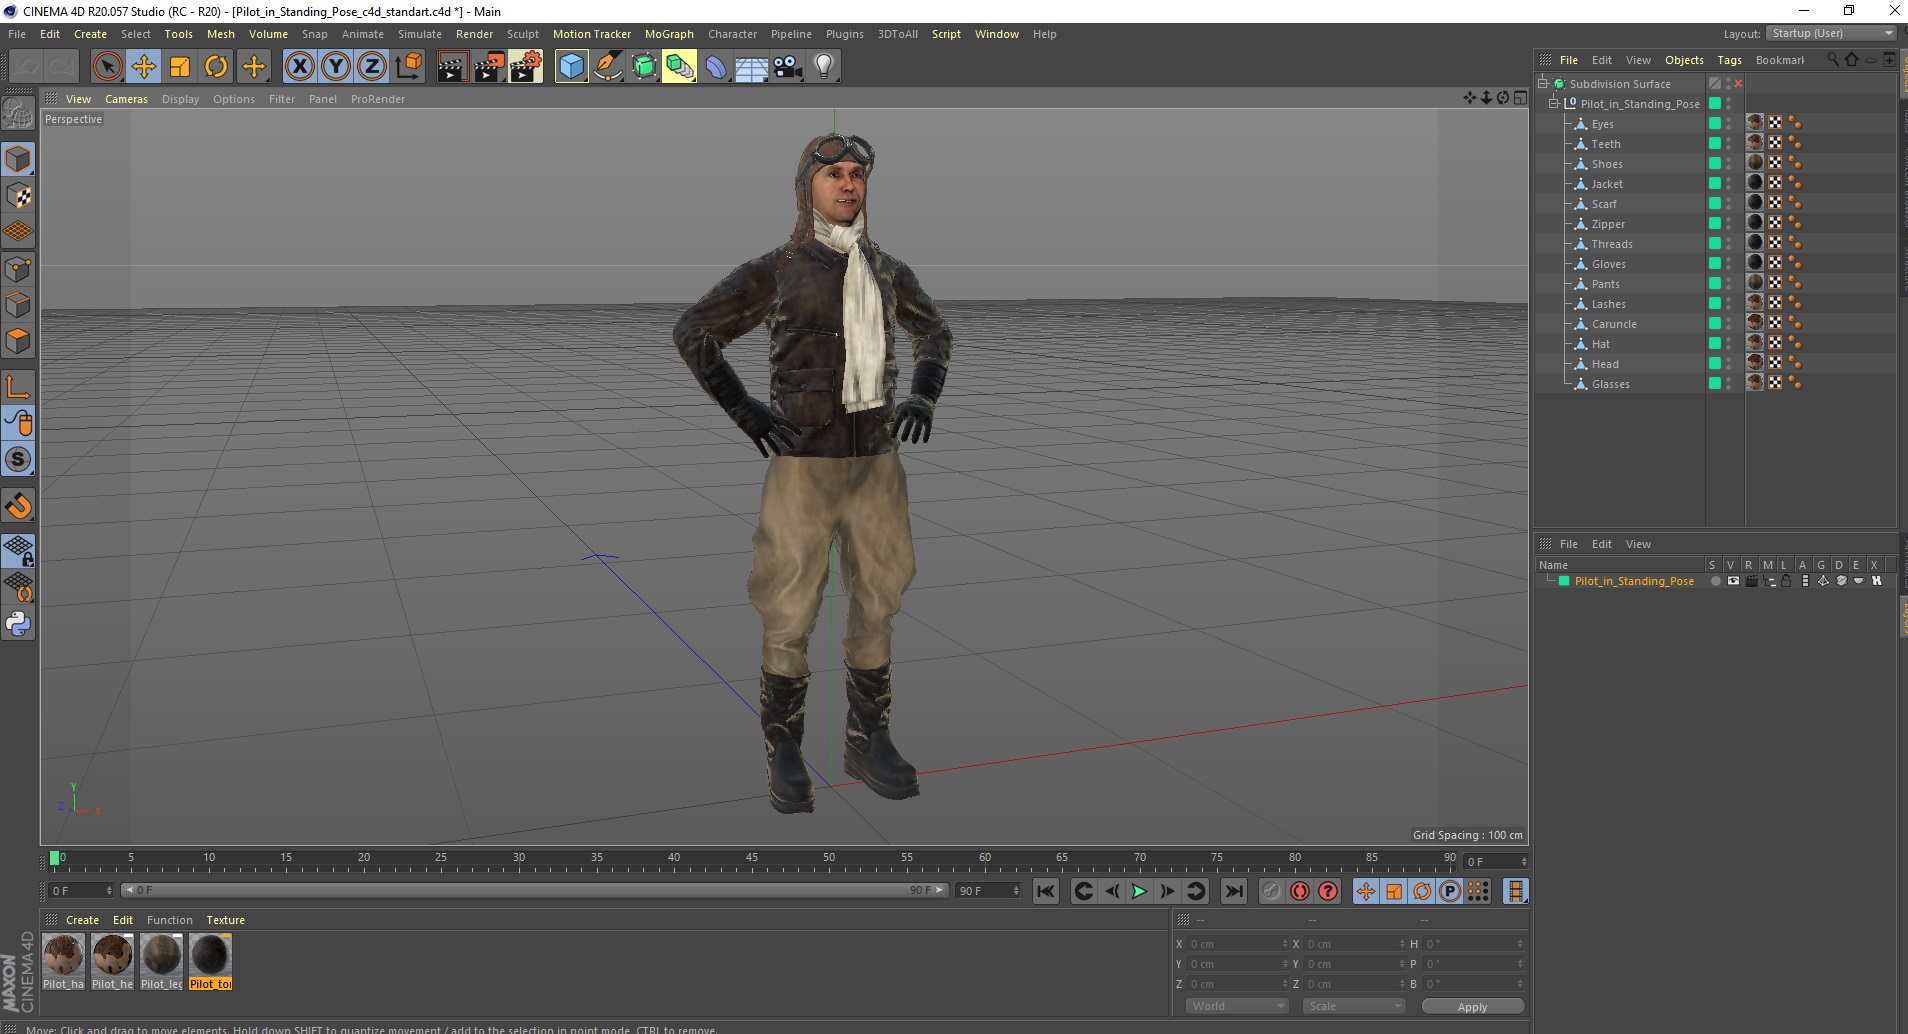Open the Timeline layout icon at far right

coord(1516,891)
